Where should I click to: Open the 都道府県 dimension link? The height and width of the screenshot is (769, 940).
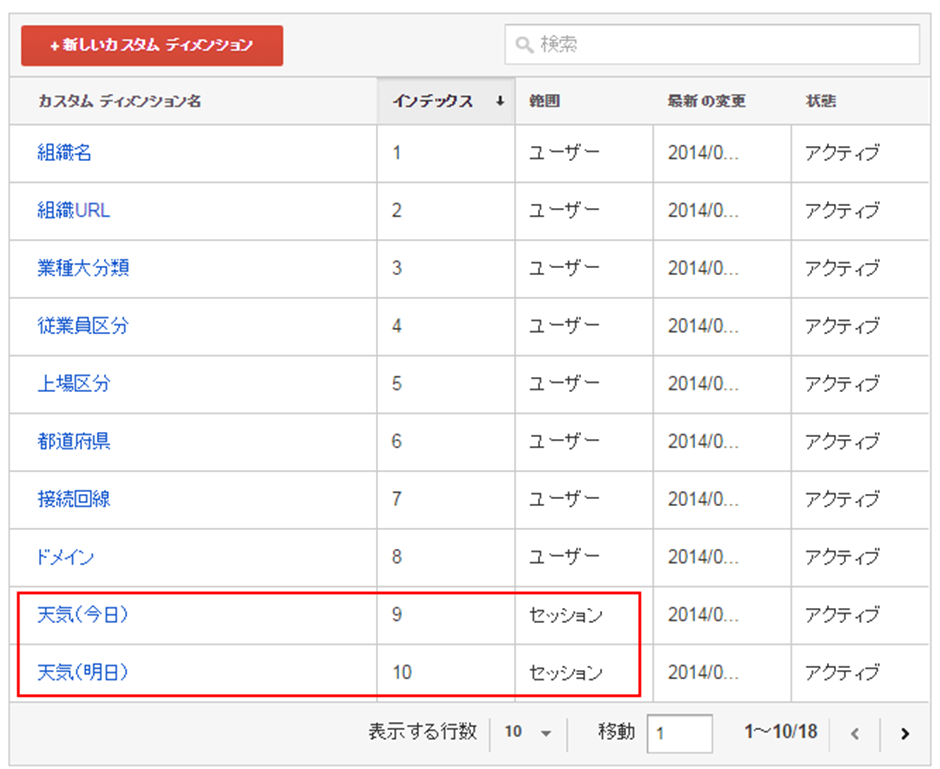(x=74, y=442)
